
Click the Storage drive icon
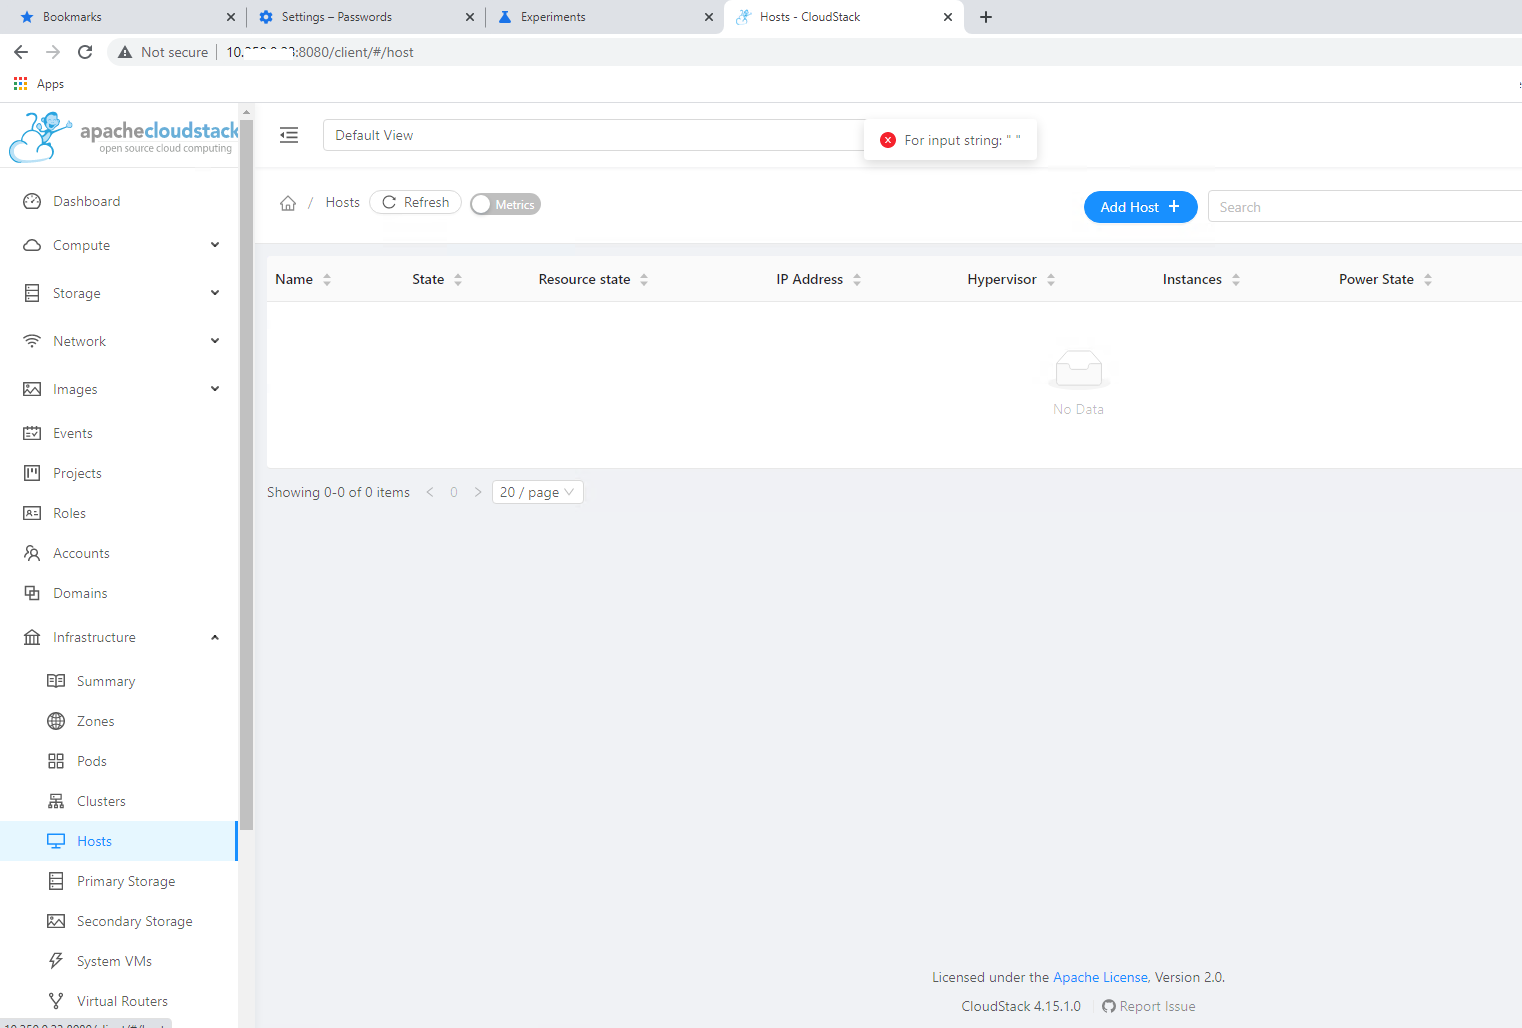32,293
